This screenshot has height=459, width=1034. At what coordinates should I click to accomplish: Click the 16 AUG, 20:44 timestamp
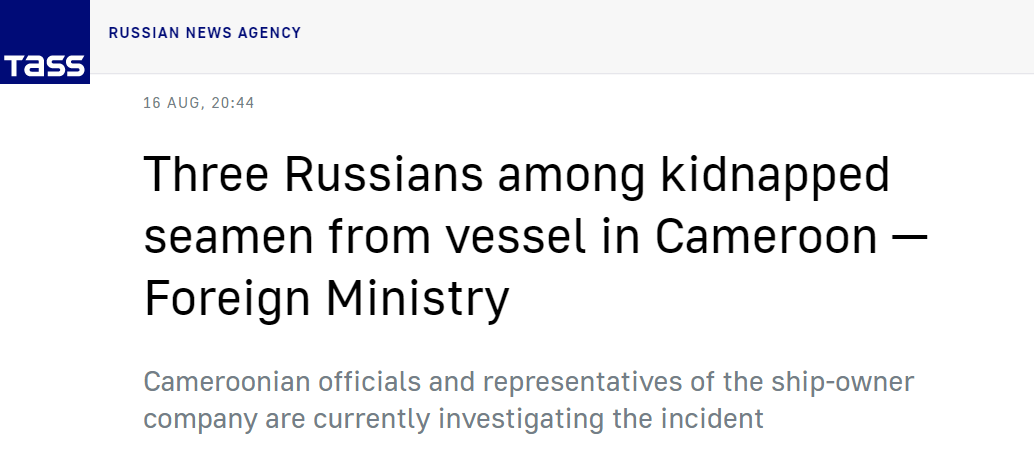click(x=198, y=103)
